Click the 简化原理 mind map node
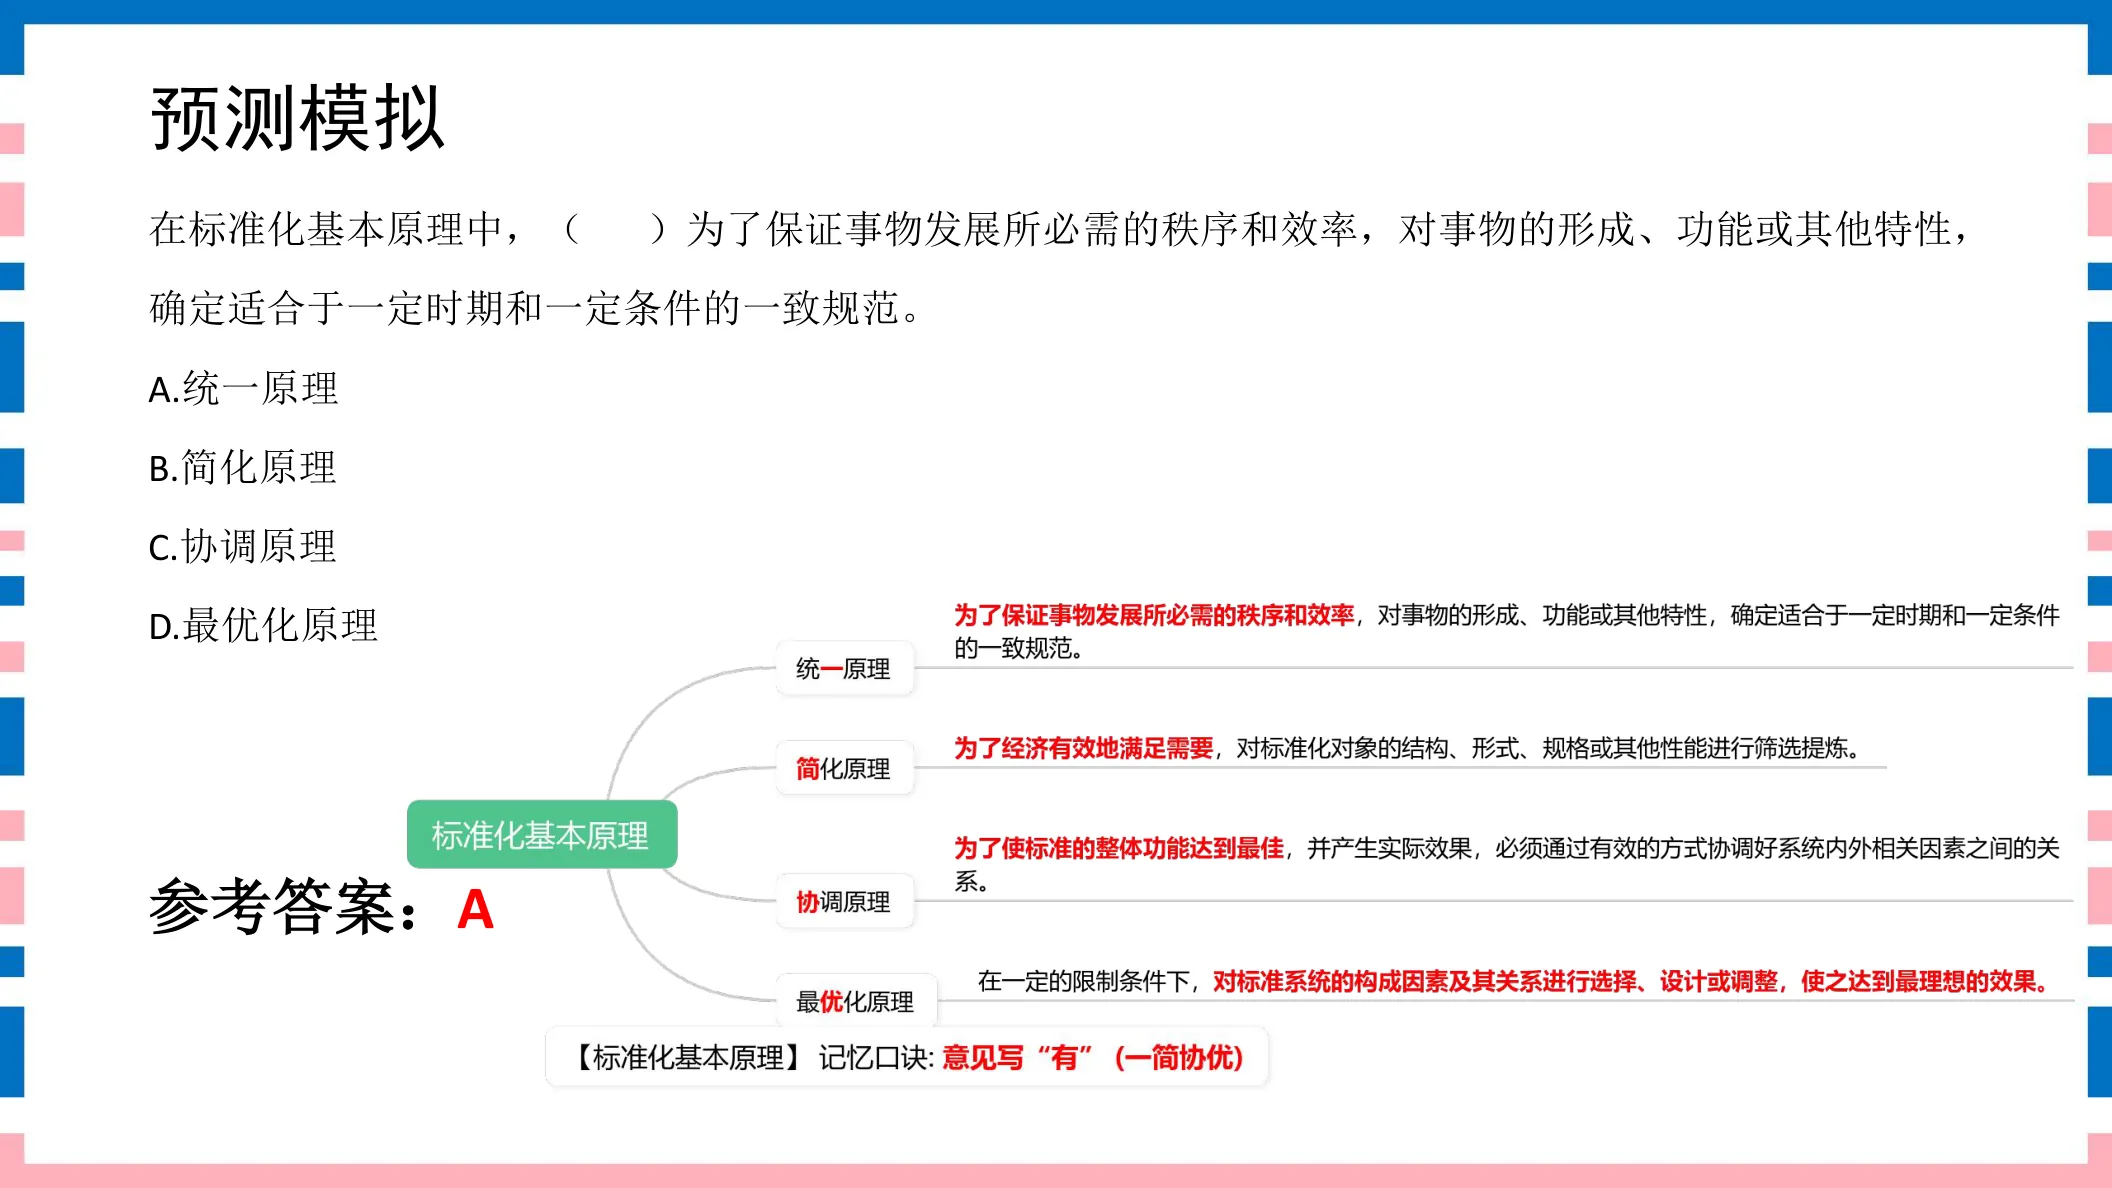 844,768
